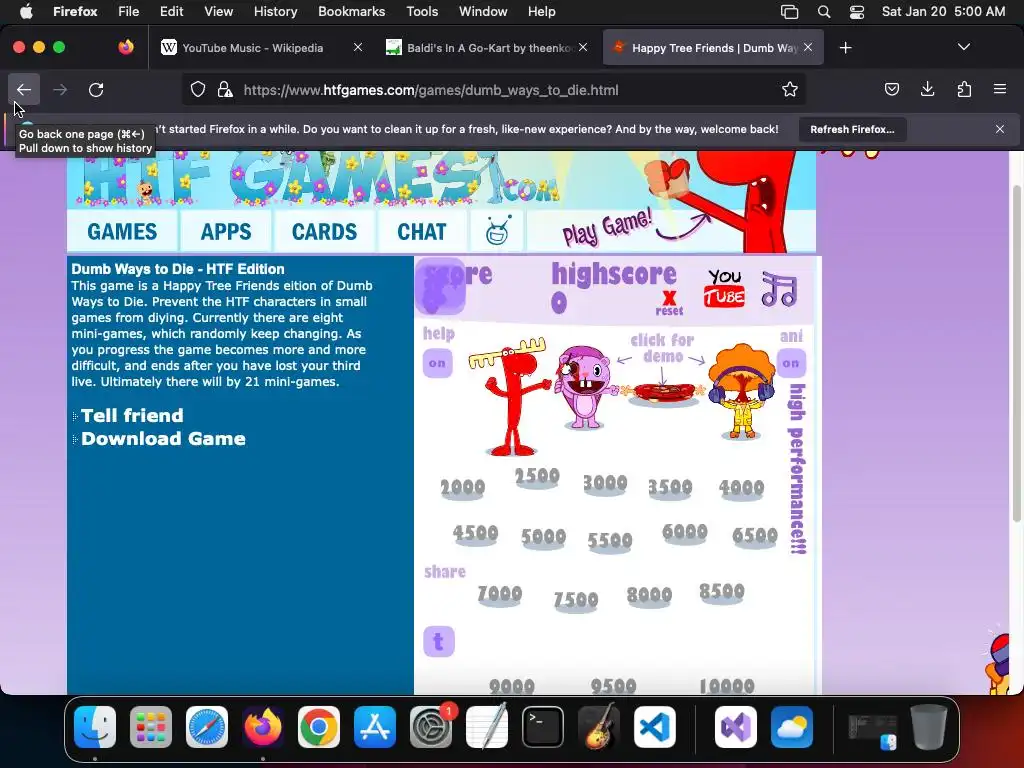Screen dimensions: 1024x768
Task: Open Terminal from the dock
Action: (x=543, y=727)
